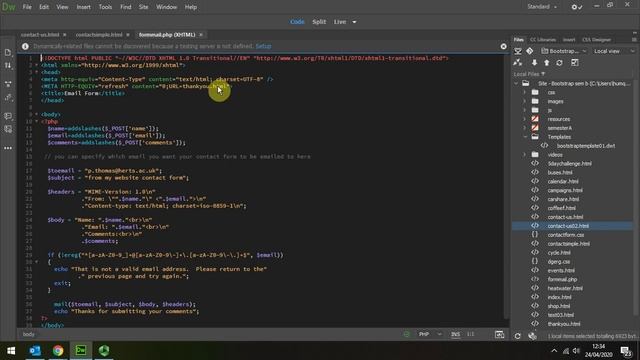Click Dreamweaver Dw logo icon
The image size is (640, 360).
pyautogui.click(x=9, y=7)
